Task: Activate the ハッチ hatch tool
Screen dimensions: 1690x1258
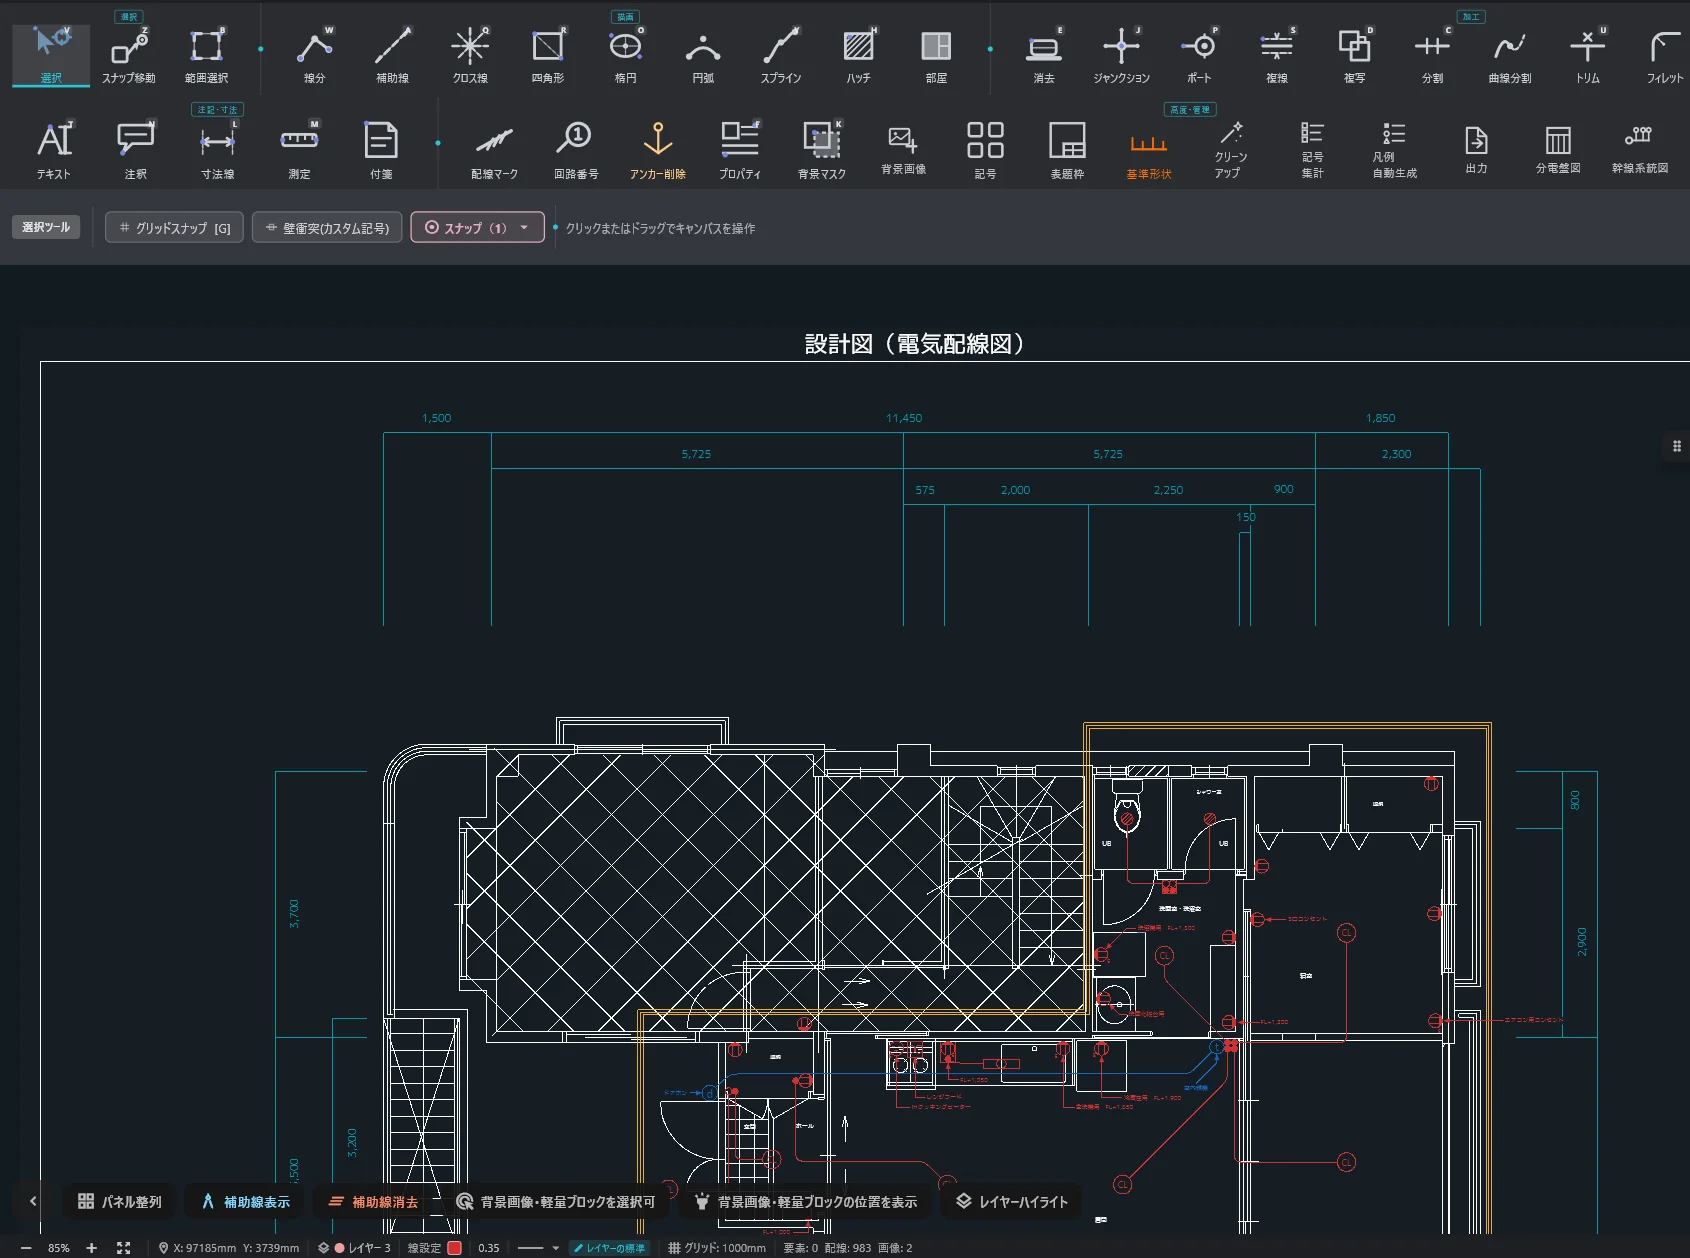Action: (x=858, y=55)
